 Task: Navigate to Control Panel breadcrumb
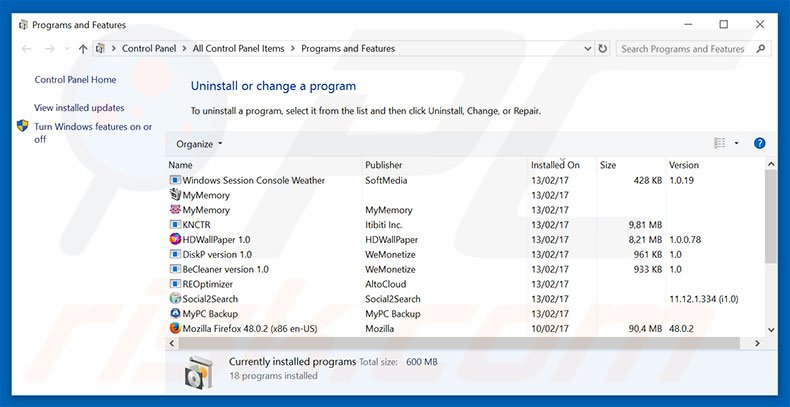(x=149, y=49)
